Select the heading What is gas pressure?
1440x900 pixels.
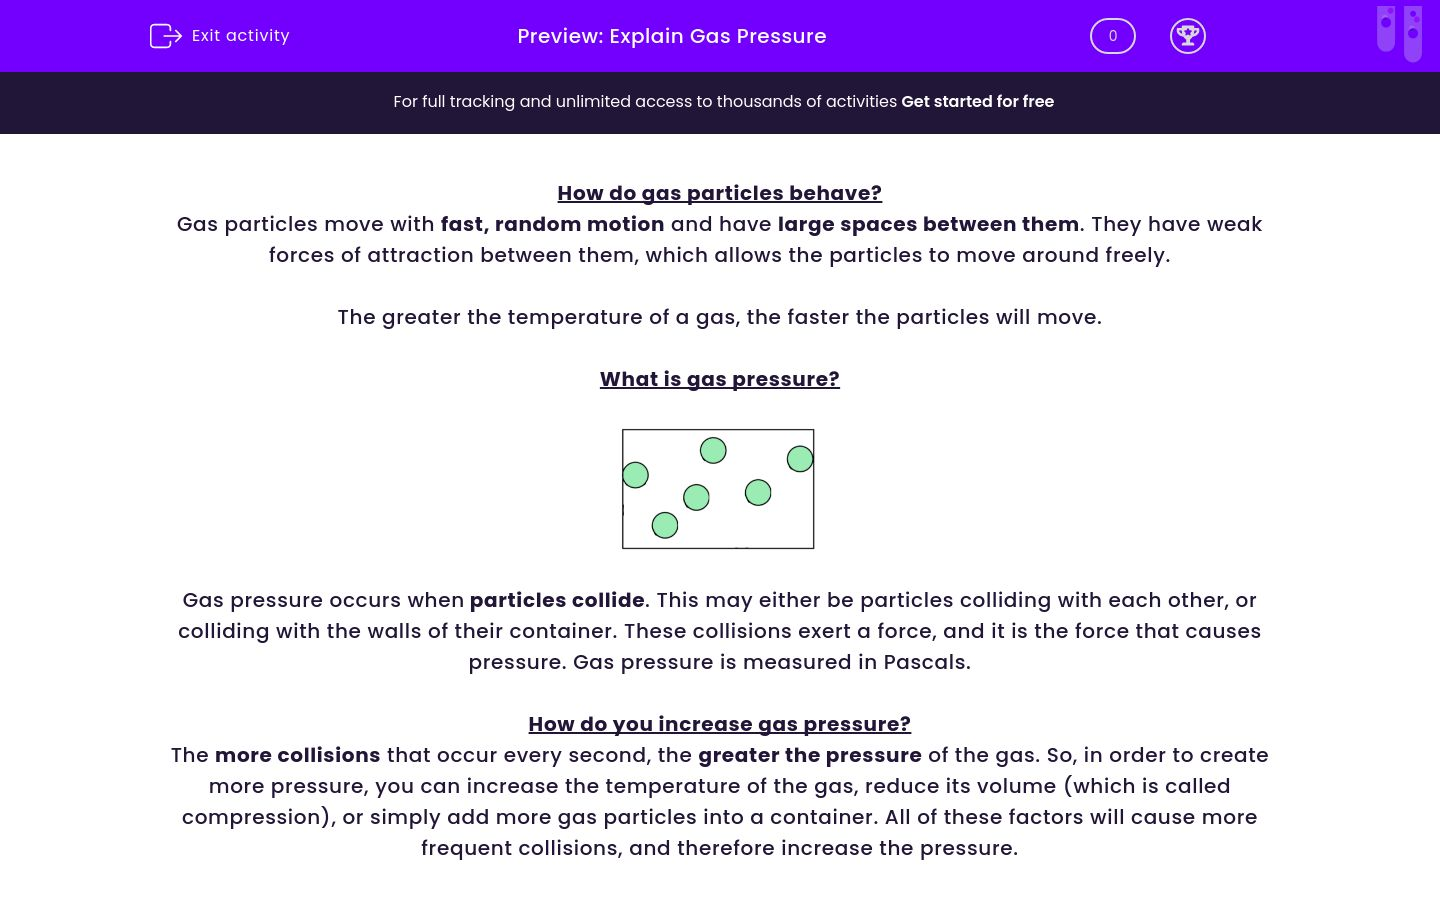coord(719,379)
